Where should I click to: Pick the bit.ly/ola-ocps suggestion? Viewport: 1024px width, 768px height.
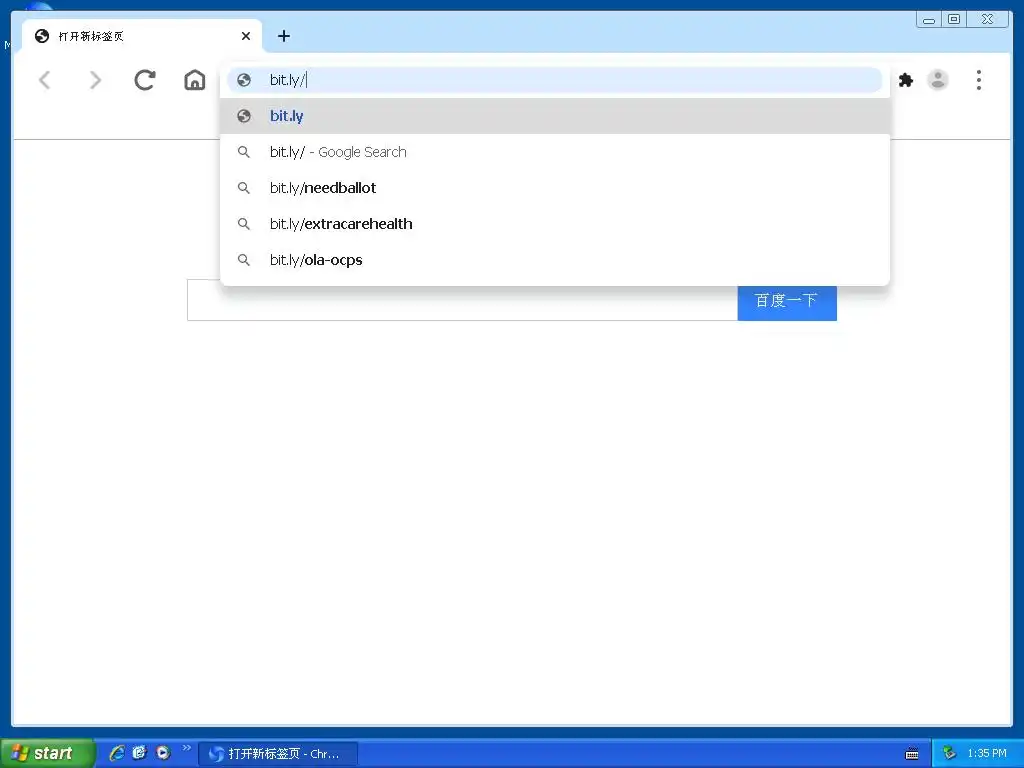[554, 259]
